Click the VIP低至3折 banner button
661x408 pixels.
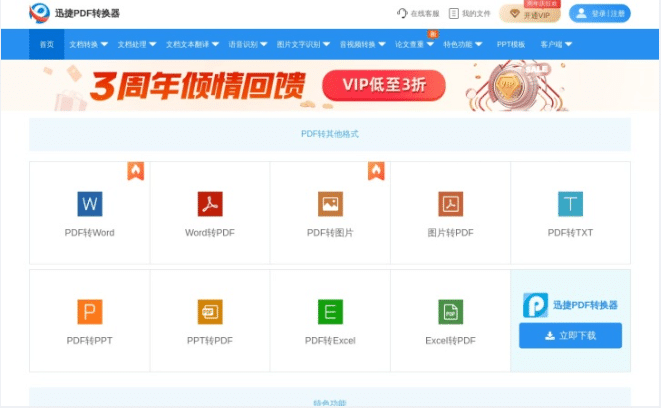pyautogui.click(x=384, y=86)
